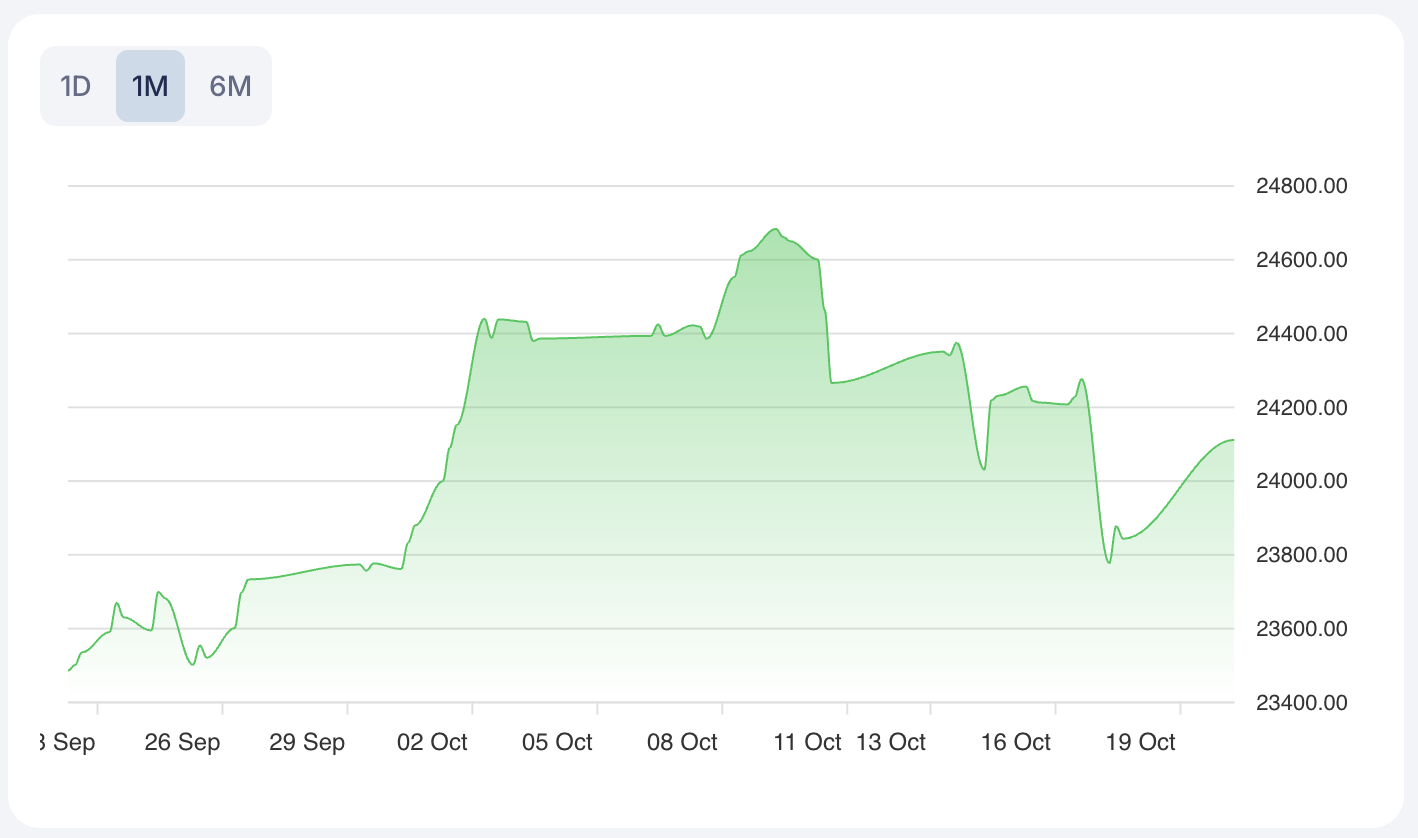
Task: Click the leftmost start of the chart line
Action: click(x=69, y=670)
